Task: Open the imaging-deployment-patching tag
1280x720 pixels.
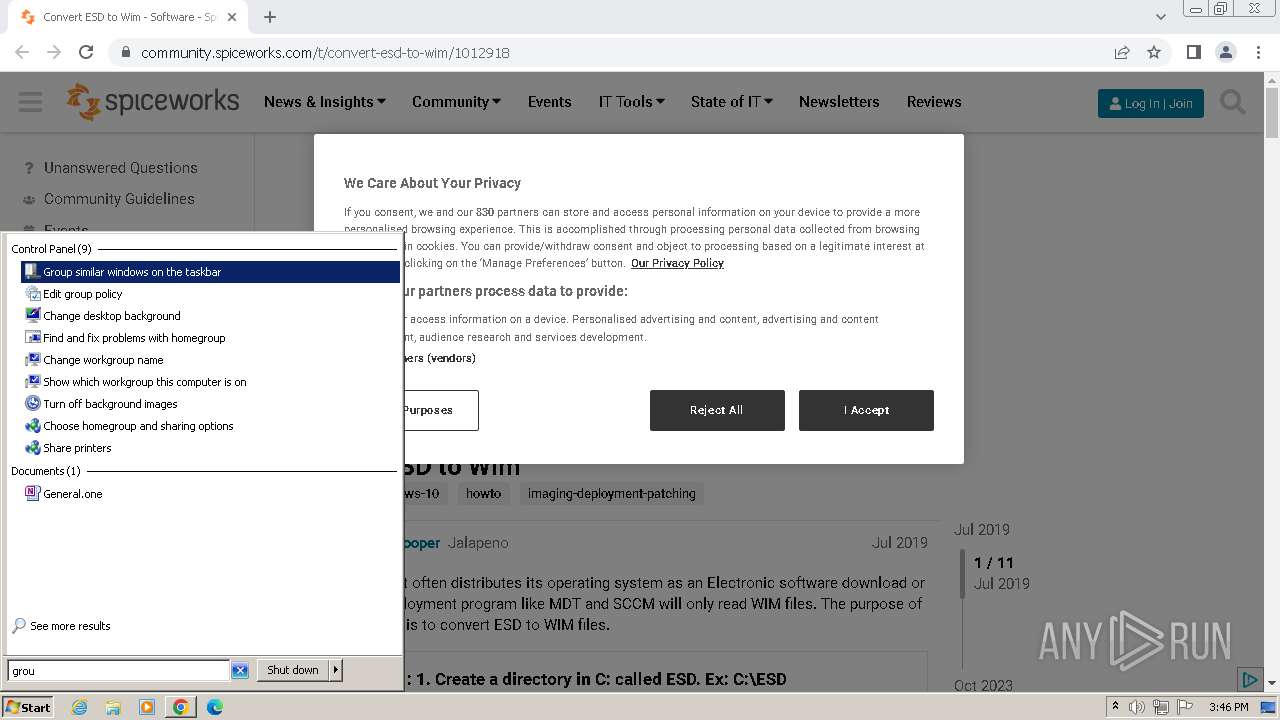Action: coord(611,494)
